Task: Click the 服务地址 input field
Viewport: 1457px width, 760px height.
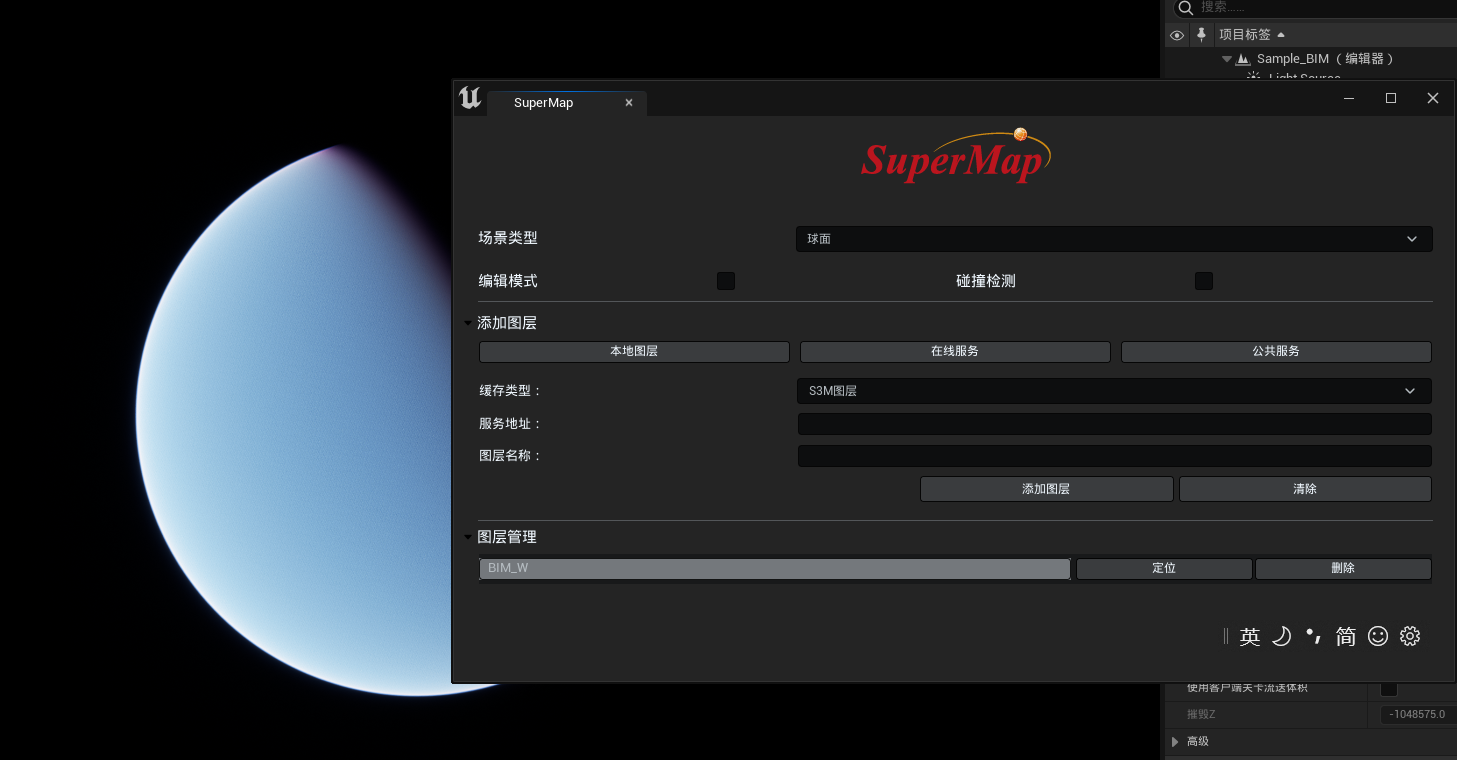Action: click(x=1114, y=424)
